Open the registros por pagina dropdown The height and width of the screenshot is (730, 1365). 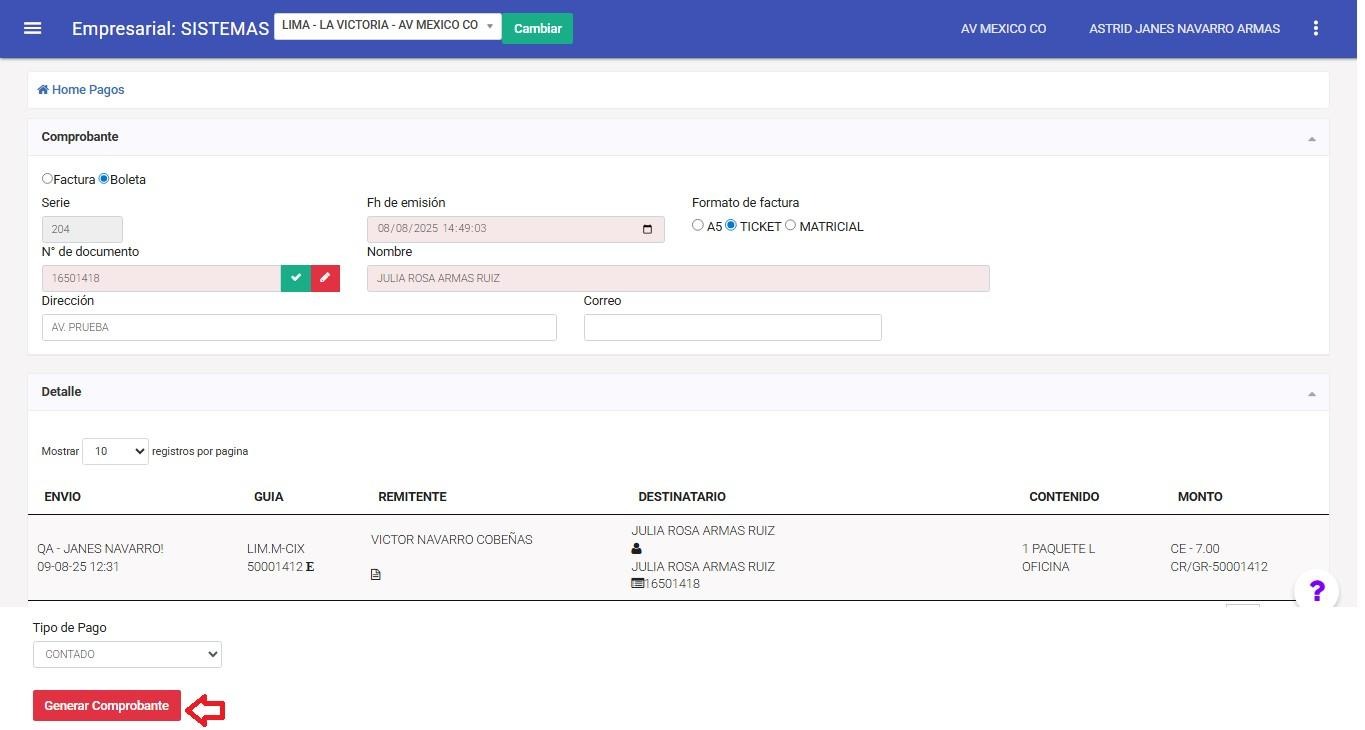click(x=115, y=452)
